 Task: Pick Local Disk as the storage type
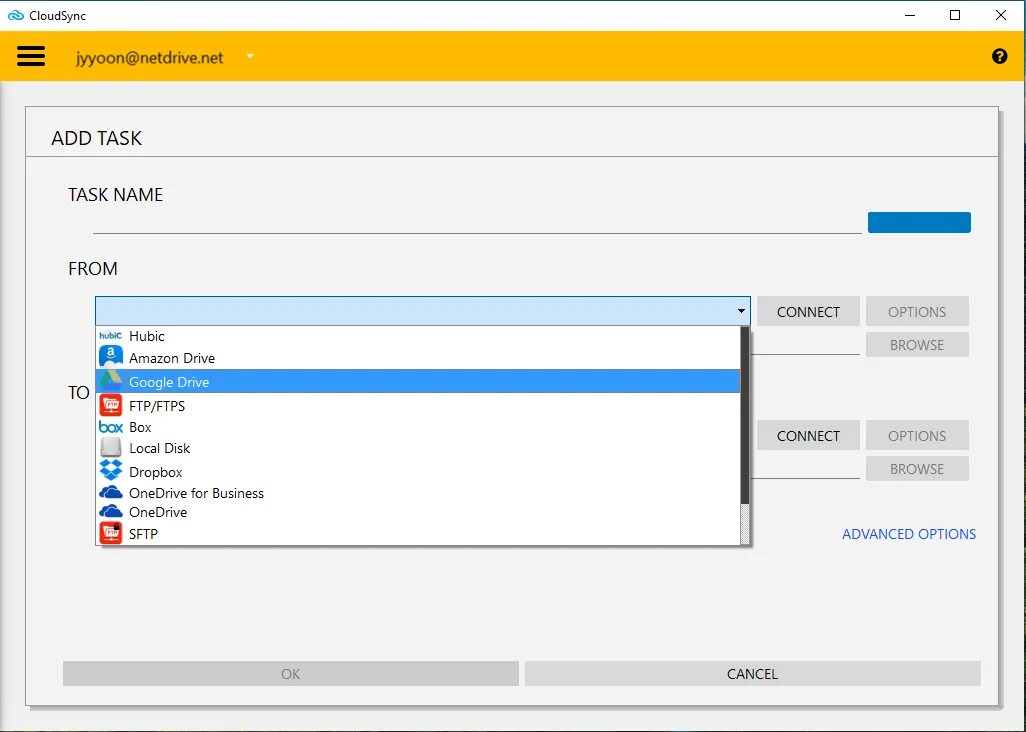coord(417,448)
